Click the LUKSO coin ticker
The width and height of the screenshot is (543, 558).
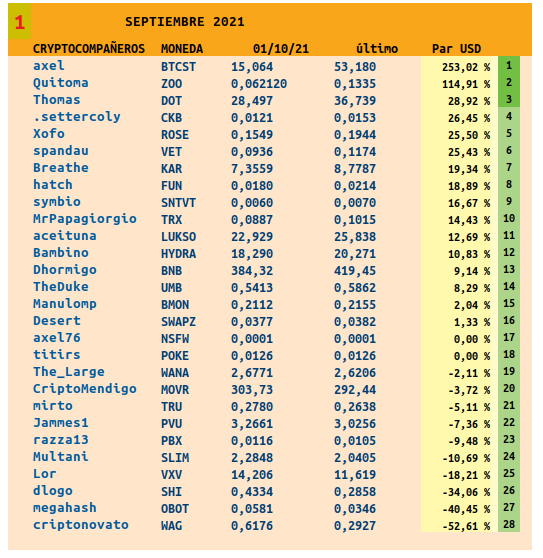pyautogui.click(x=178, y=237)
